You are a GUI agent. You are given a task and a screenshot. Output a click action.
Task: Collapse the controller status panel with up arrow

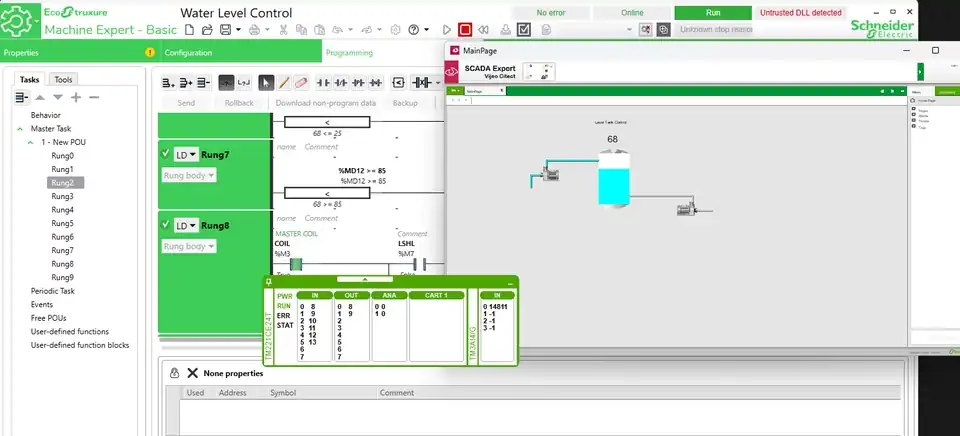365,279
